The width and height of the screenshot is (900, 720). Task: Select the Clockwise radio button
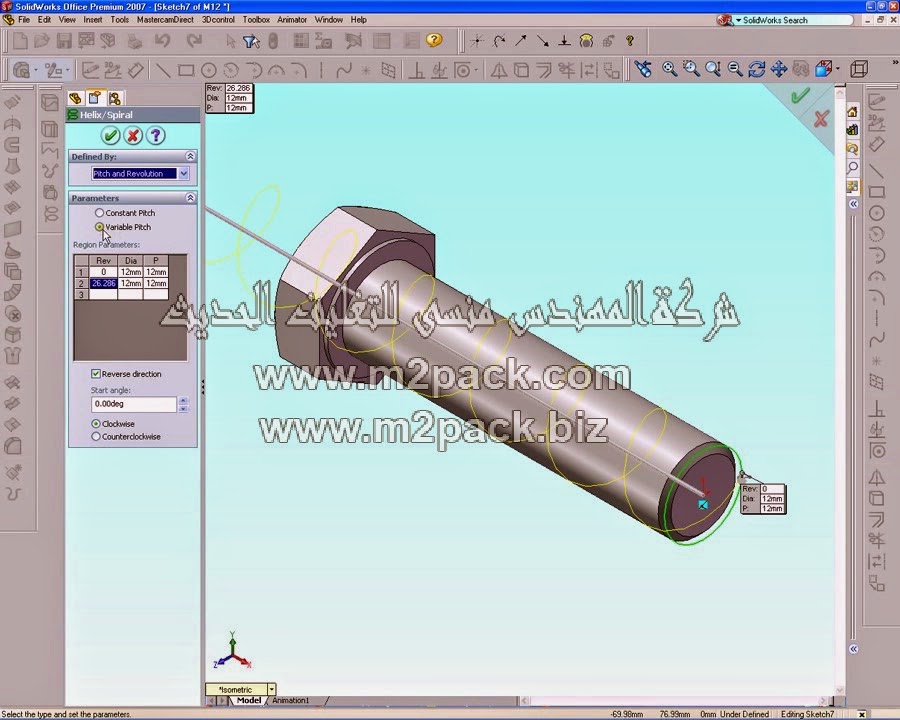click(96, 424)
